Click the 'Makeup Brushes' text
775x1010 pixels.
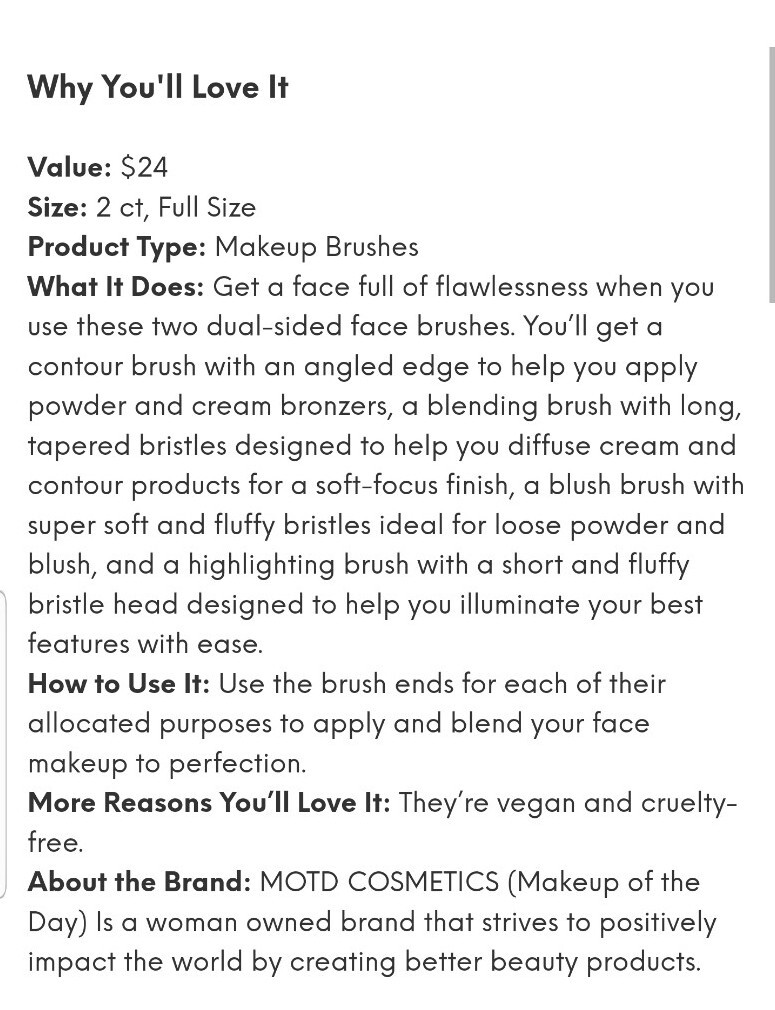point(316,247)
